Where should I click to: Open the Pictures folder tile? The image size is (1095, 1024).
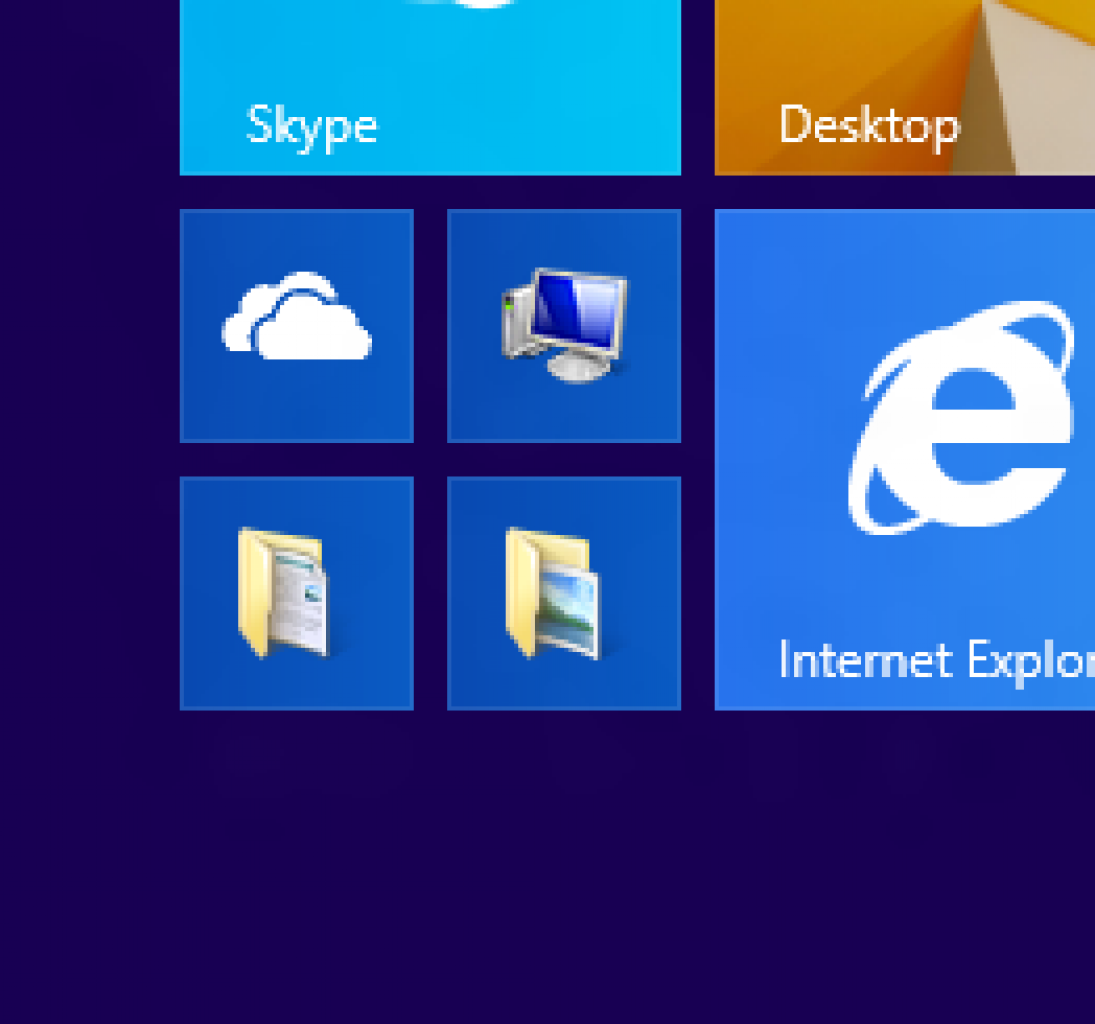point(564,594)
